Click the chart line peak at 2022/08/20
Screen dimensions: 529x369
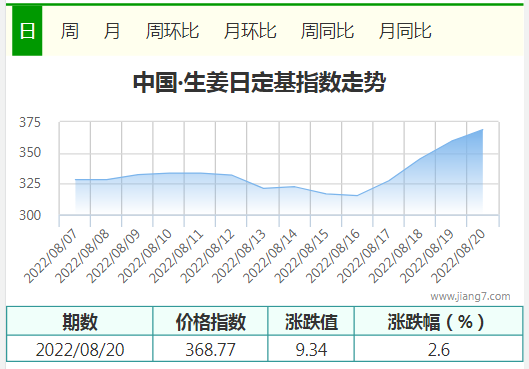tap(482, 130)
